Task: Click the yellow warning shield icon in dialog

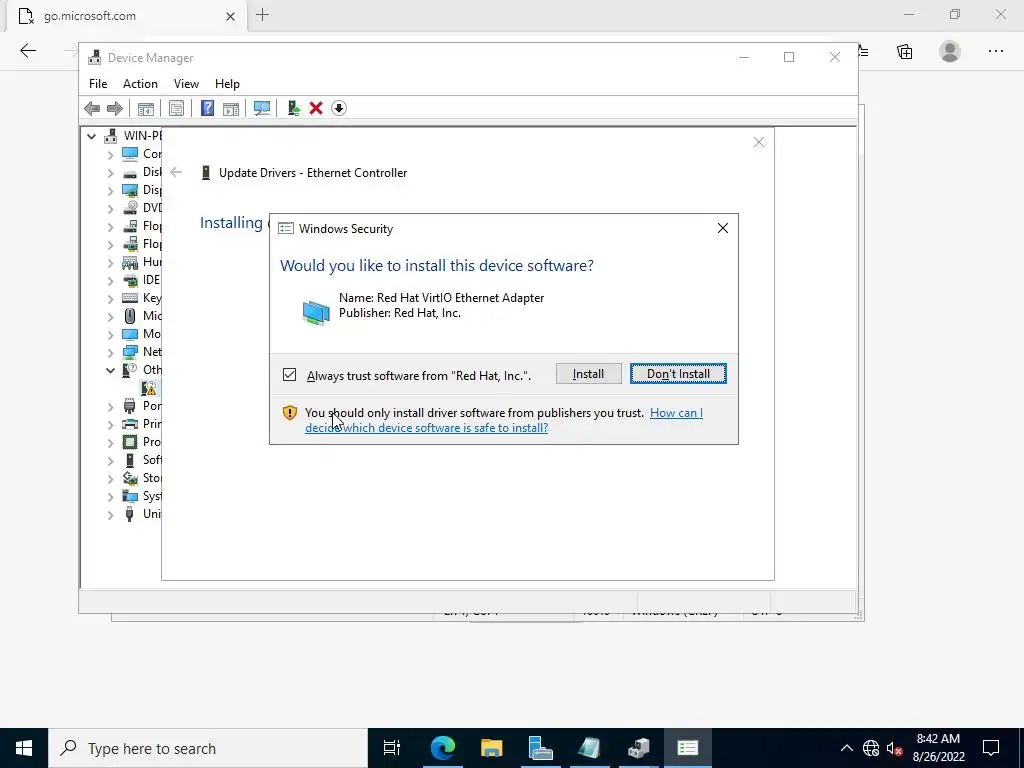Action: pyautogui.click(x=290, y=413)
